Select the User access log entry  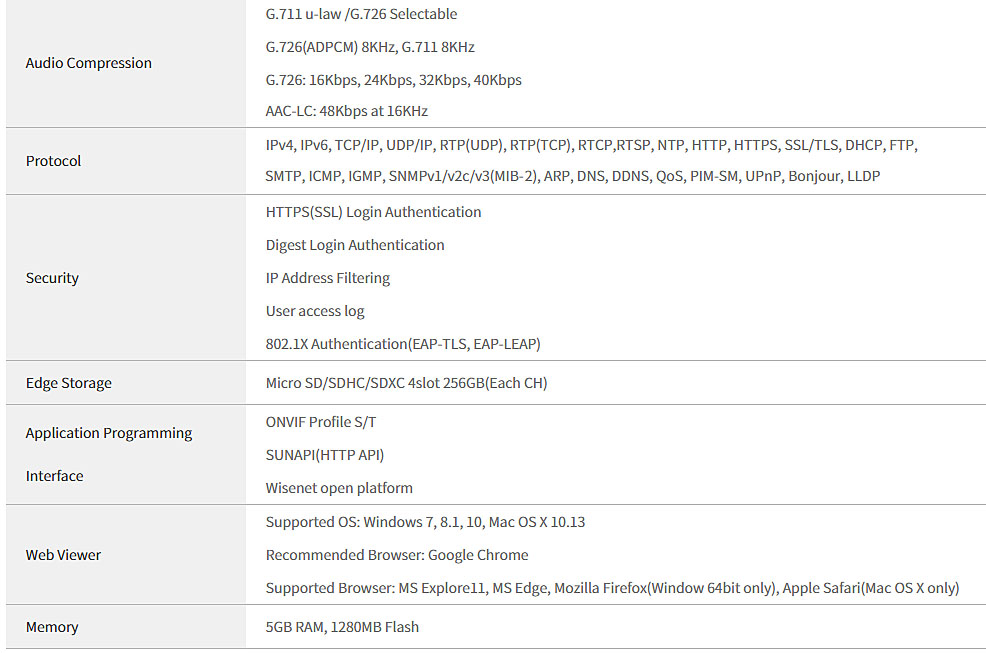[x=315, y=311]
